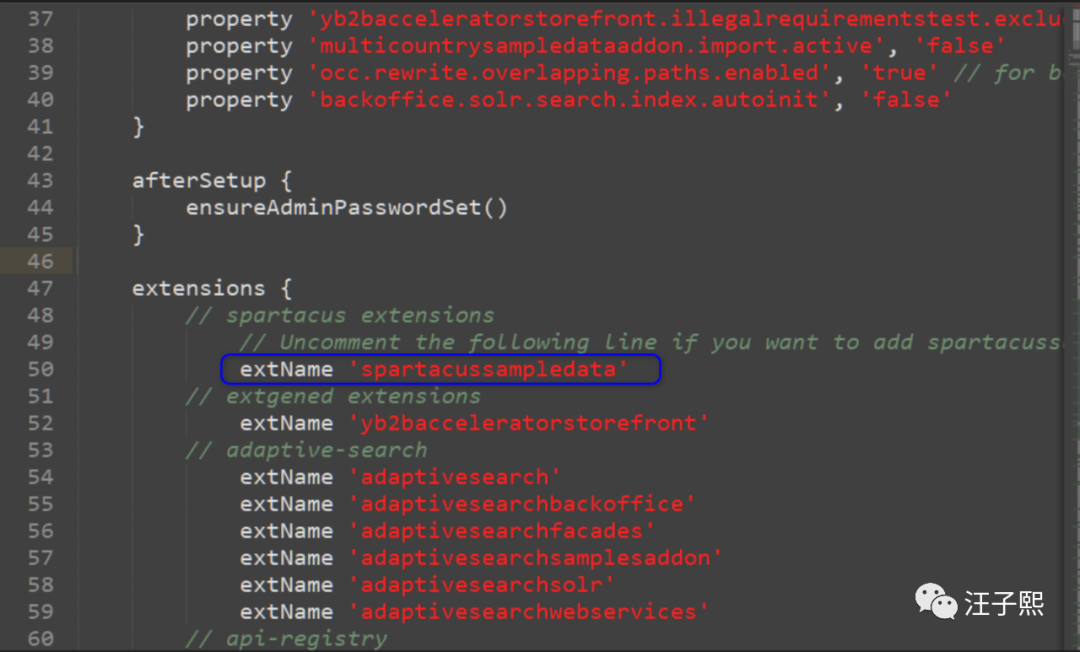Click the WeChat logo watermark icon

click(936, 602)
